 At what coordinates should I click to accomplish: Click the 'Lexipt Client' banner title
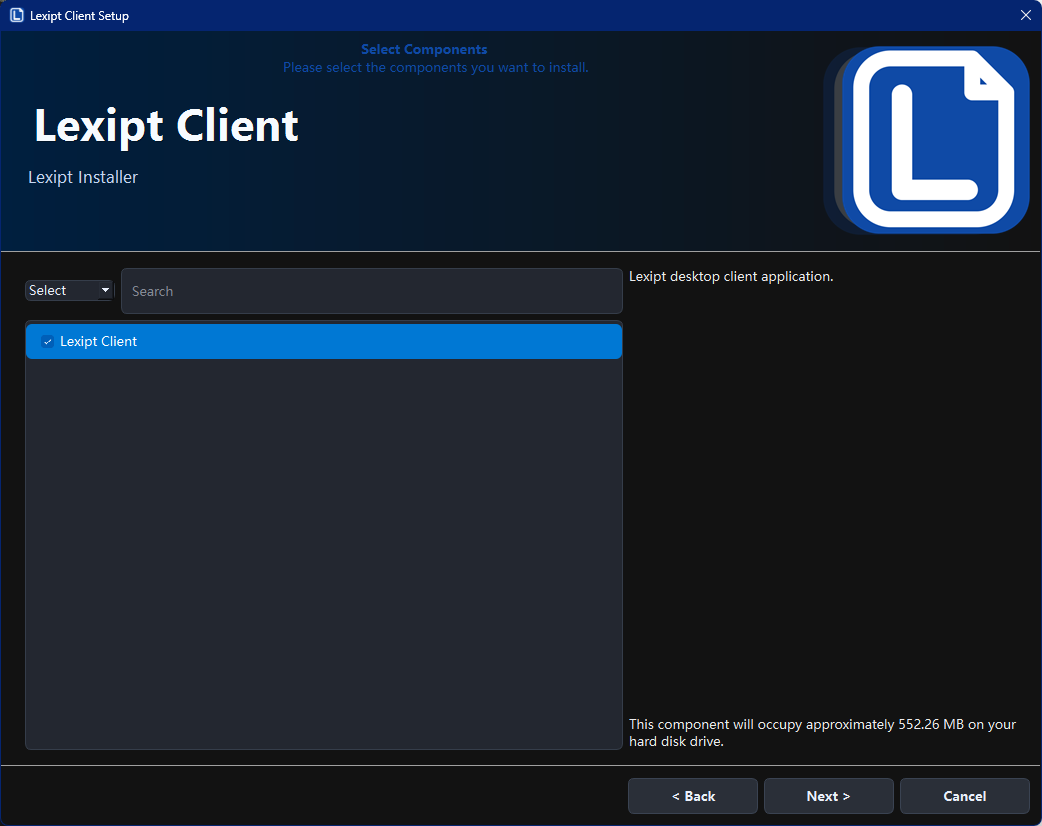pos(166,126)
